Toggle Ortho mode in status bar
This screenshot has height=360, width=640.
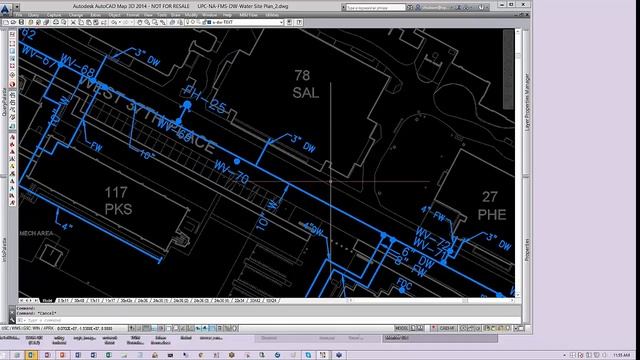[153, 328]
